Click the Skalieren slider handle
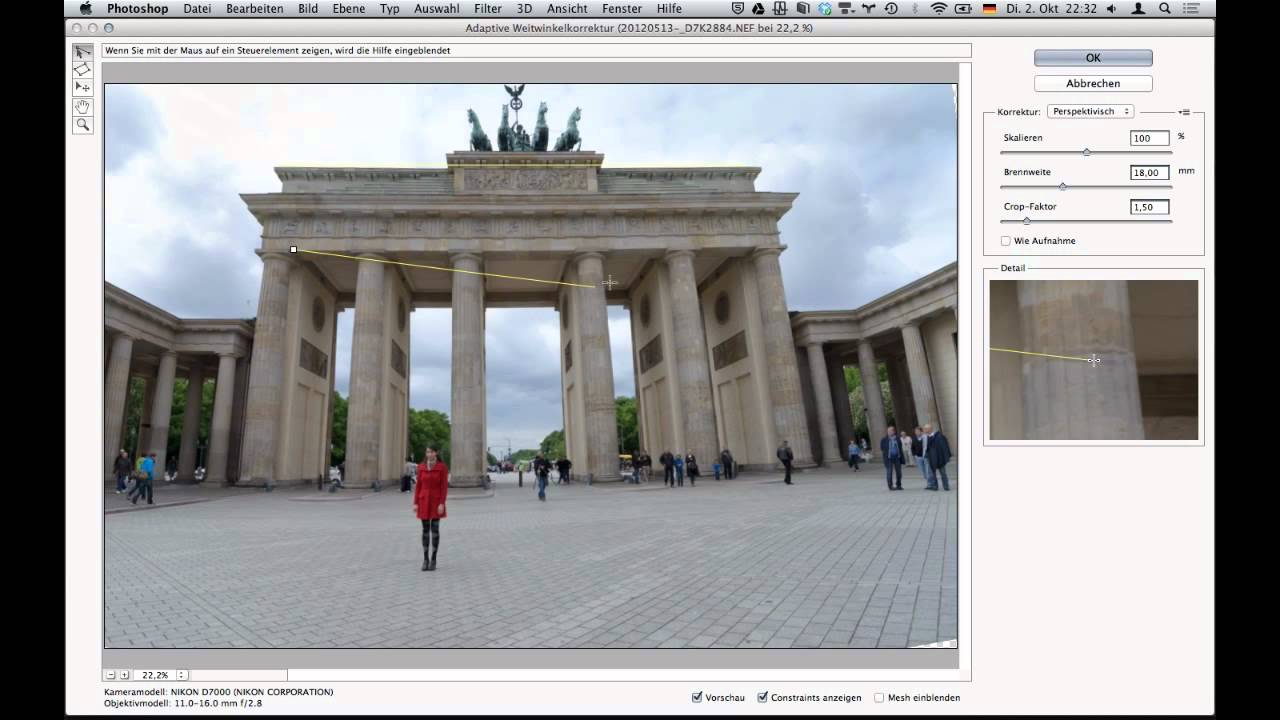Screen dimensions: 1280x720 click(x=1087, y=152)
